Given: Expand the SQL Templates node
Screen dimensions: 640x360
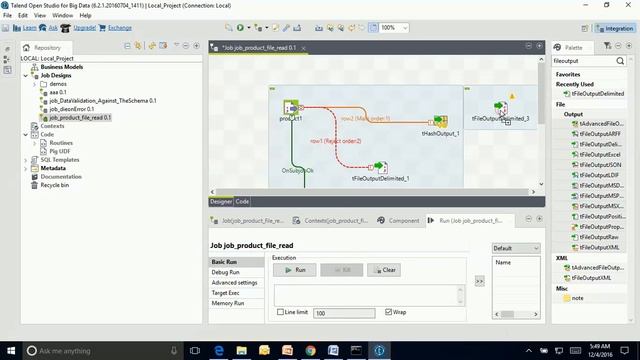Looking at the screenshot, I should coord(26,160).
